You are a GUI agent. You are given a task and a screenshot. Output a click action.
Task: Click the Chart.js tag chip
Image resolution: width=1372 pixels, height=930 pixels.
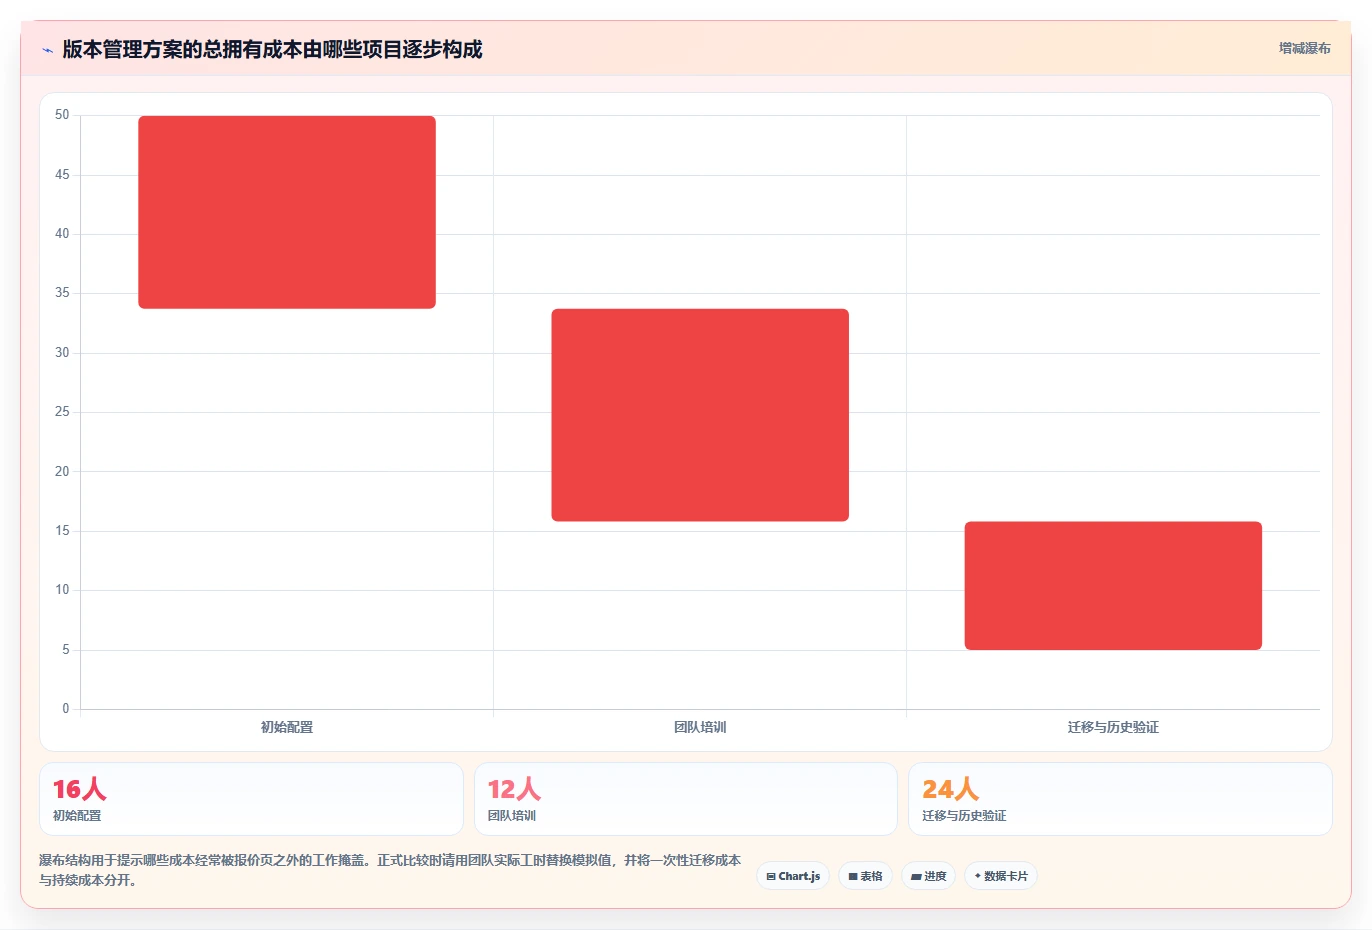point(793,876)
